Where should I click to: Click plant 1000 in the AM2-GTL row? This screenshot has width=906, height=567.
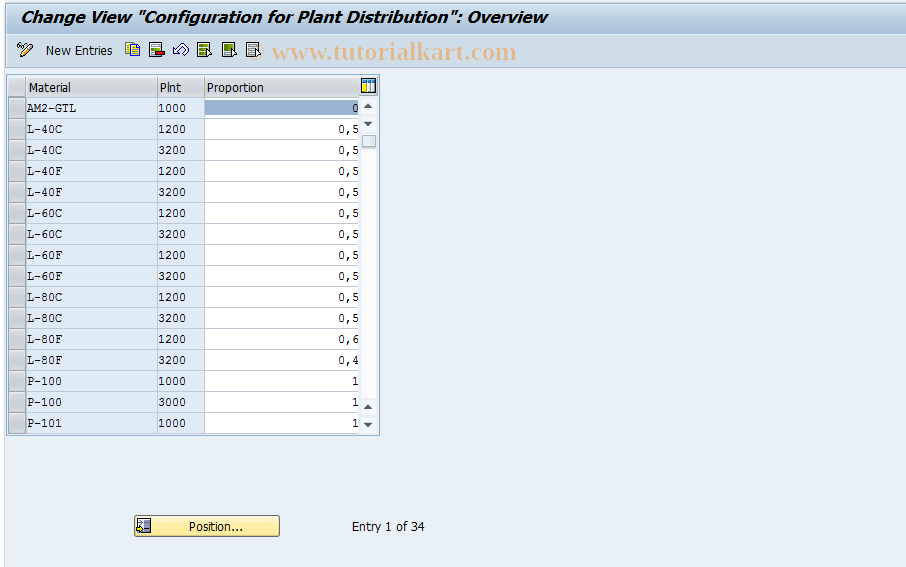point(181,108)
